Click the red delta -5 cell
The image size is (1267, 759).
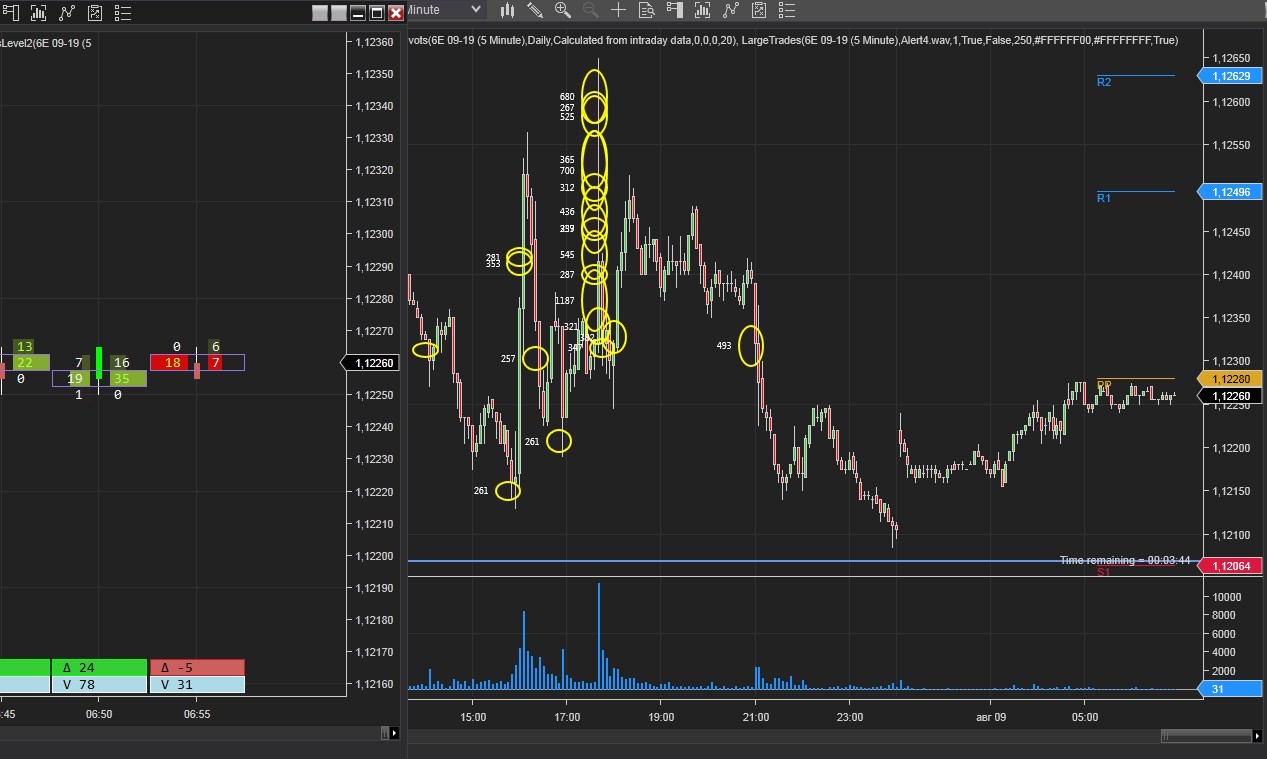pos(196,668)
